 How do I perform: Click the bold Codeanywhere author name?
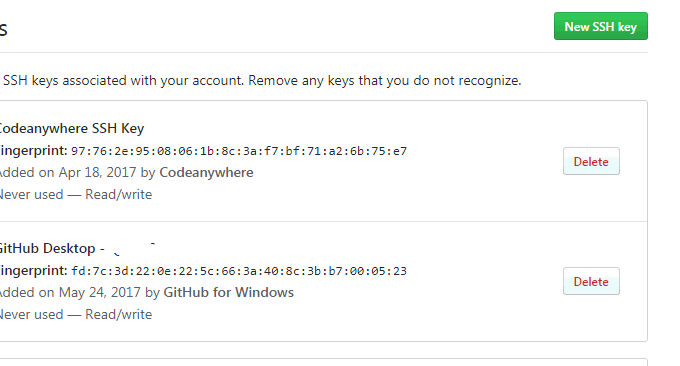point(206,173)
